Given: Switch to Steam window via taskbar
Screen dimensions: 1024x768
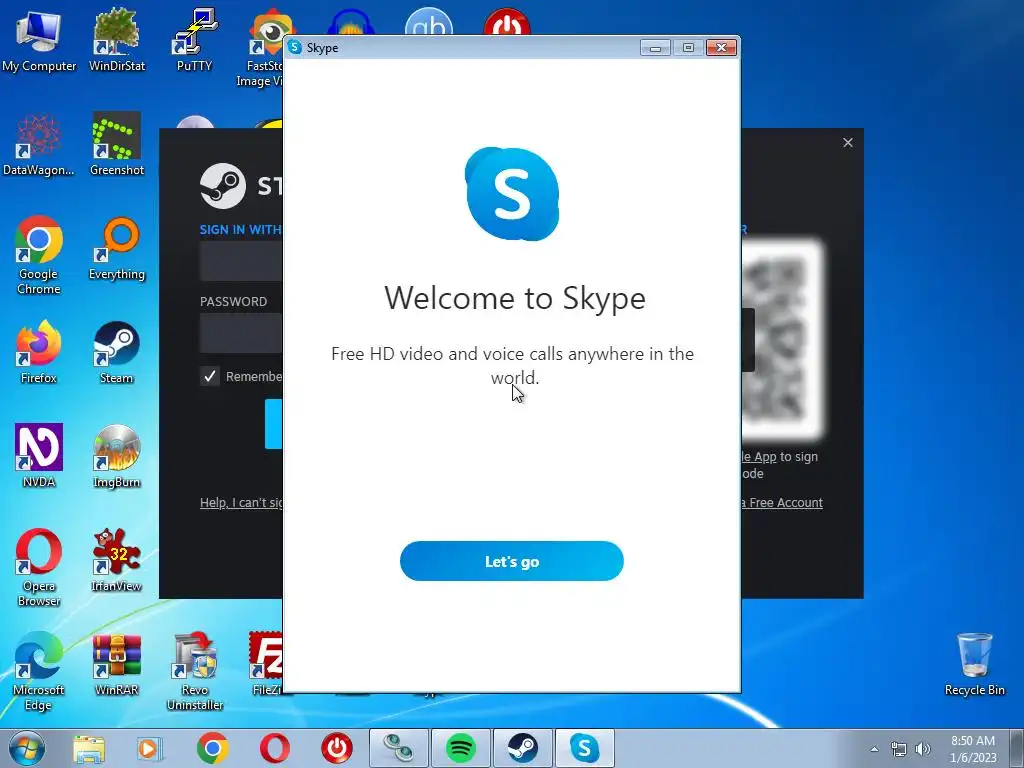Looking at the screenshot, I should click(x=522, y=748).
